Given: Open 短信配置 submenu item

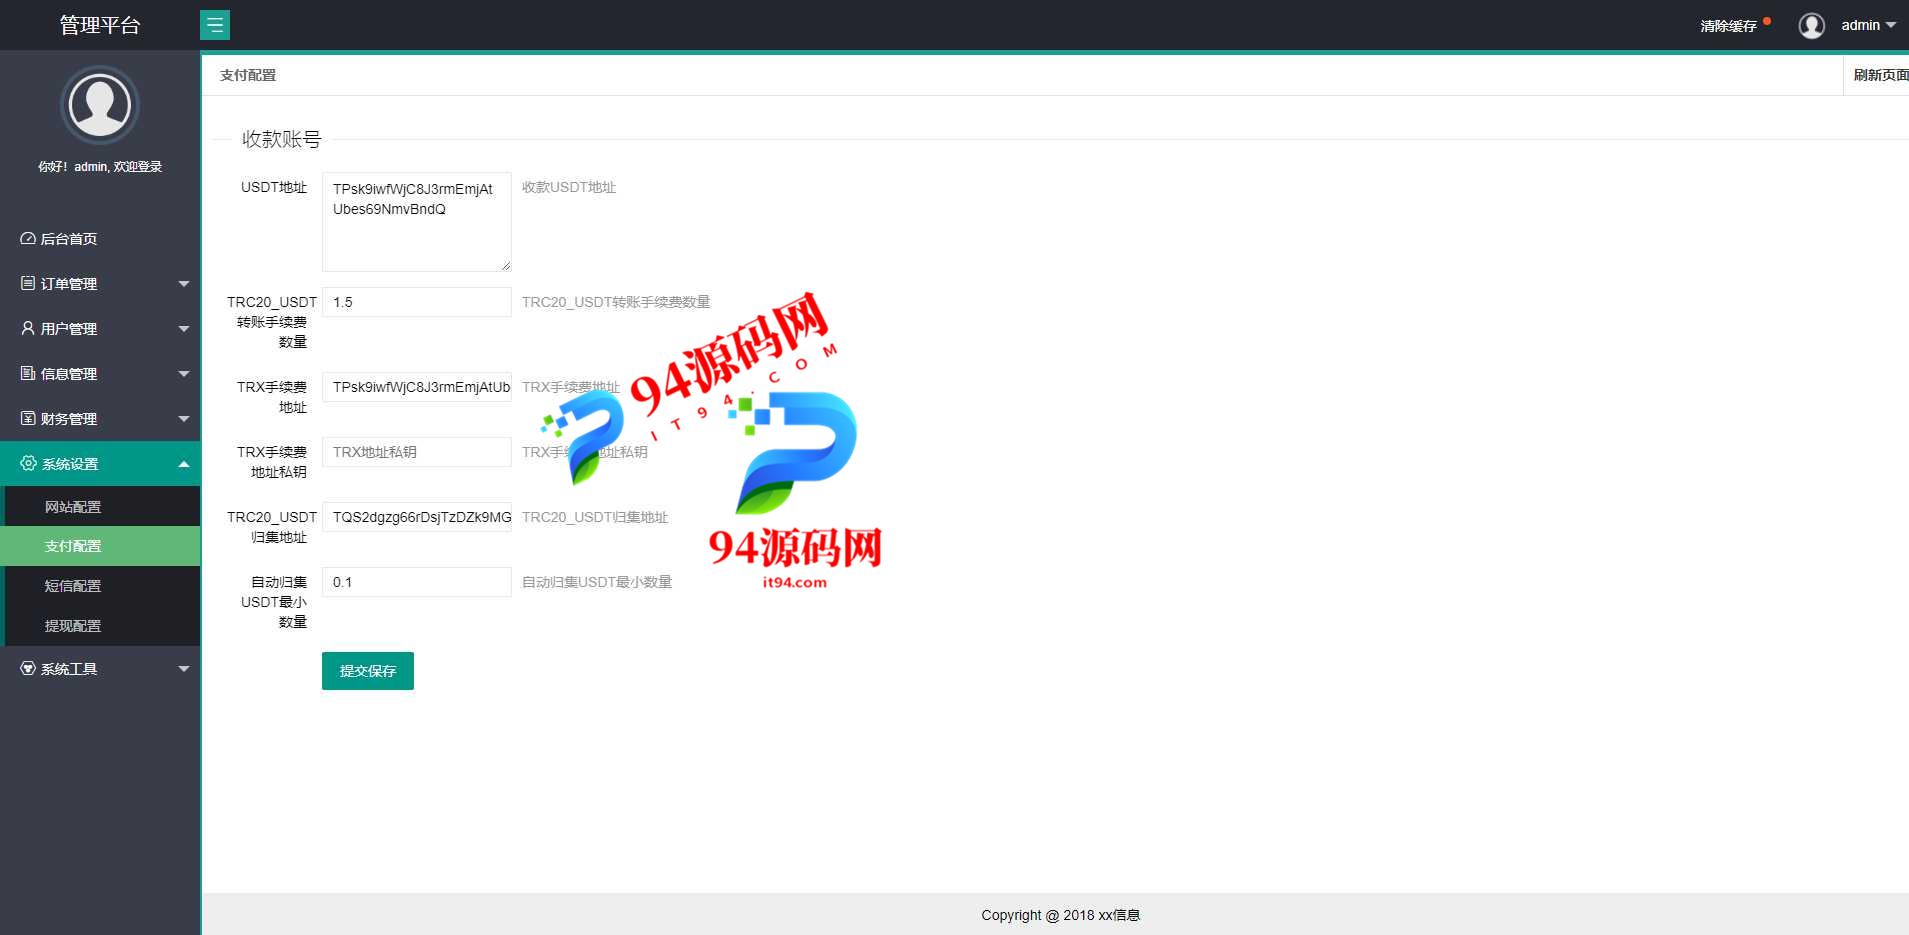Looking at the screenshot, I should (x=100, y=586).
